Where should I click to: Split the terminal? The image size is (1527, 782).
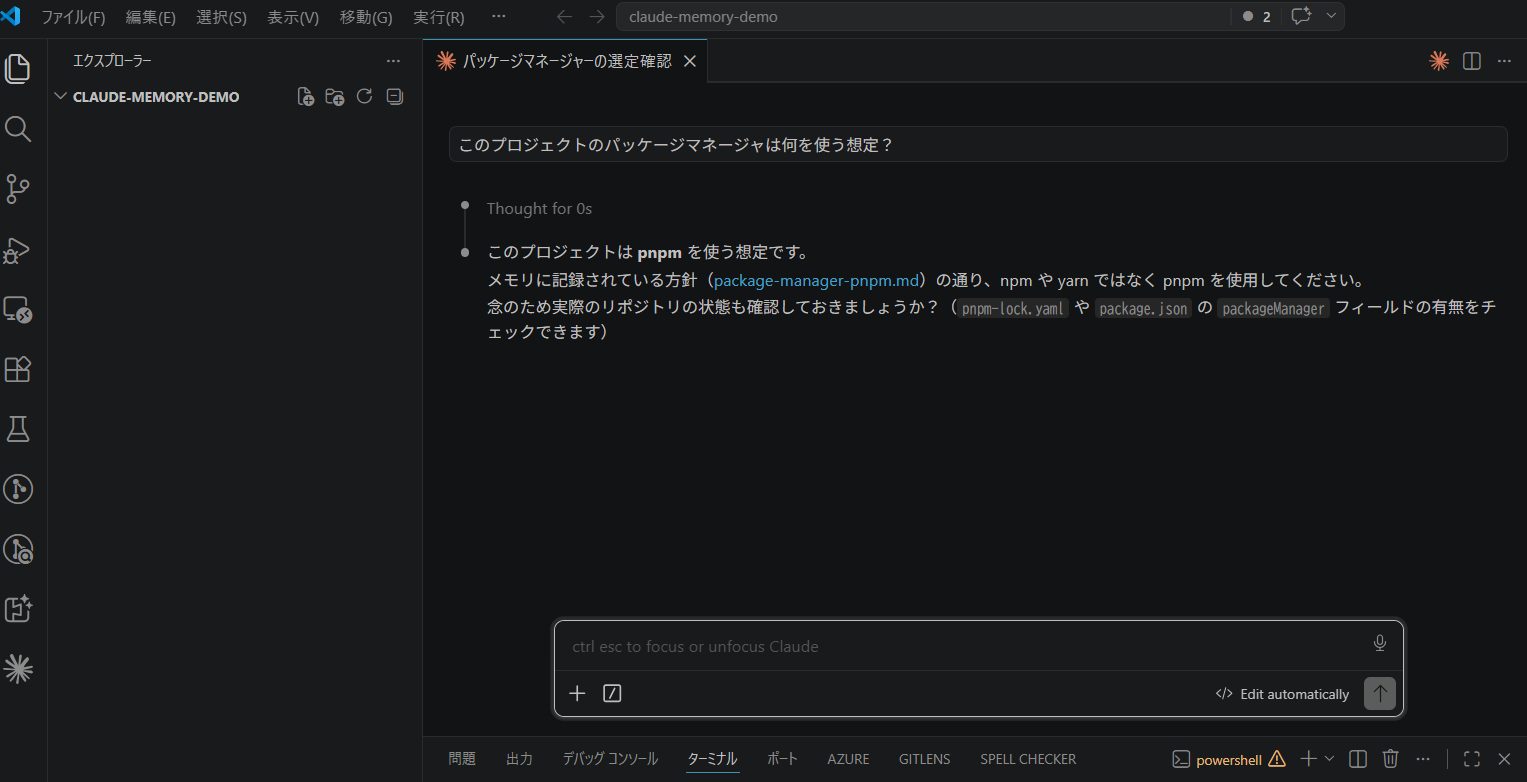[x=1358, y=758]
